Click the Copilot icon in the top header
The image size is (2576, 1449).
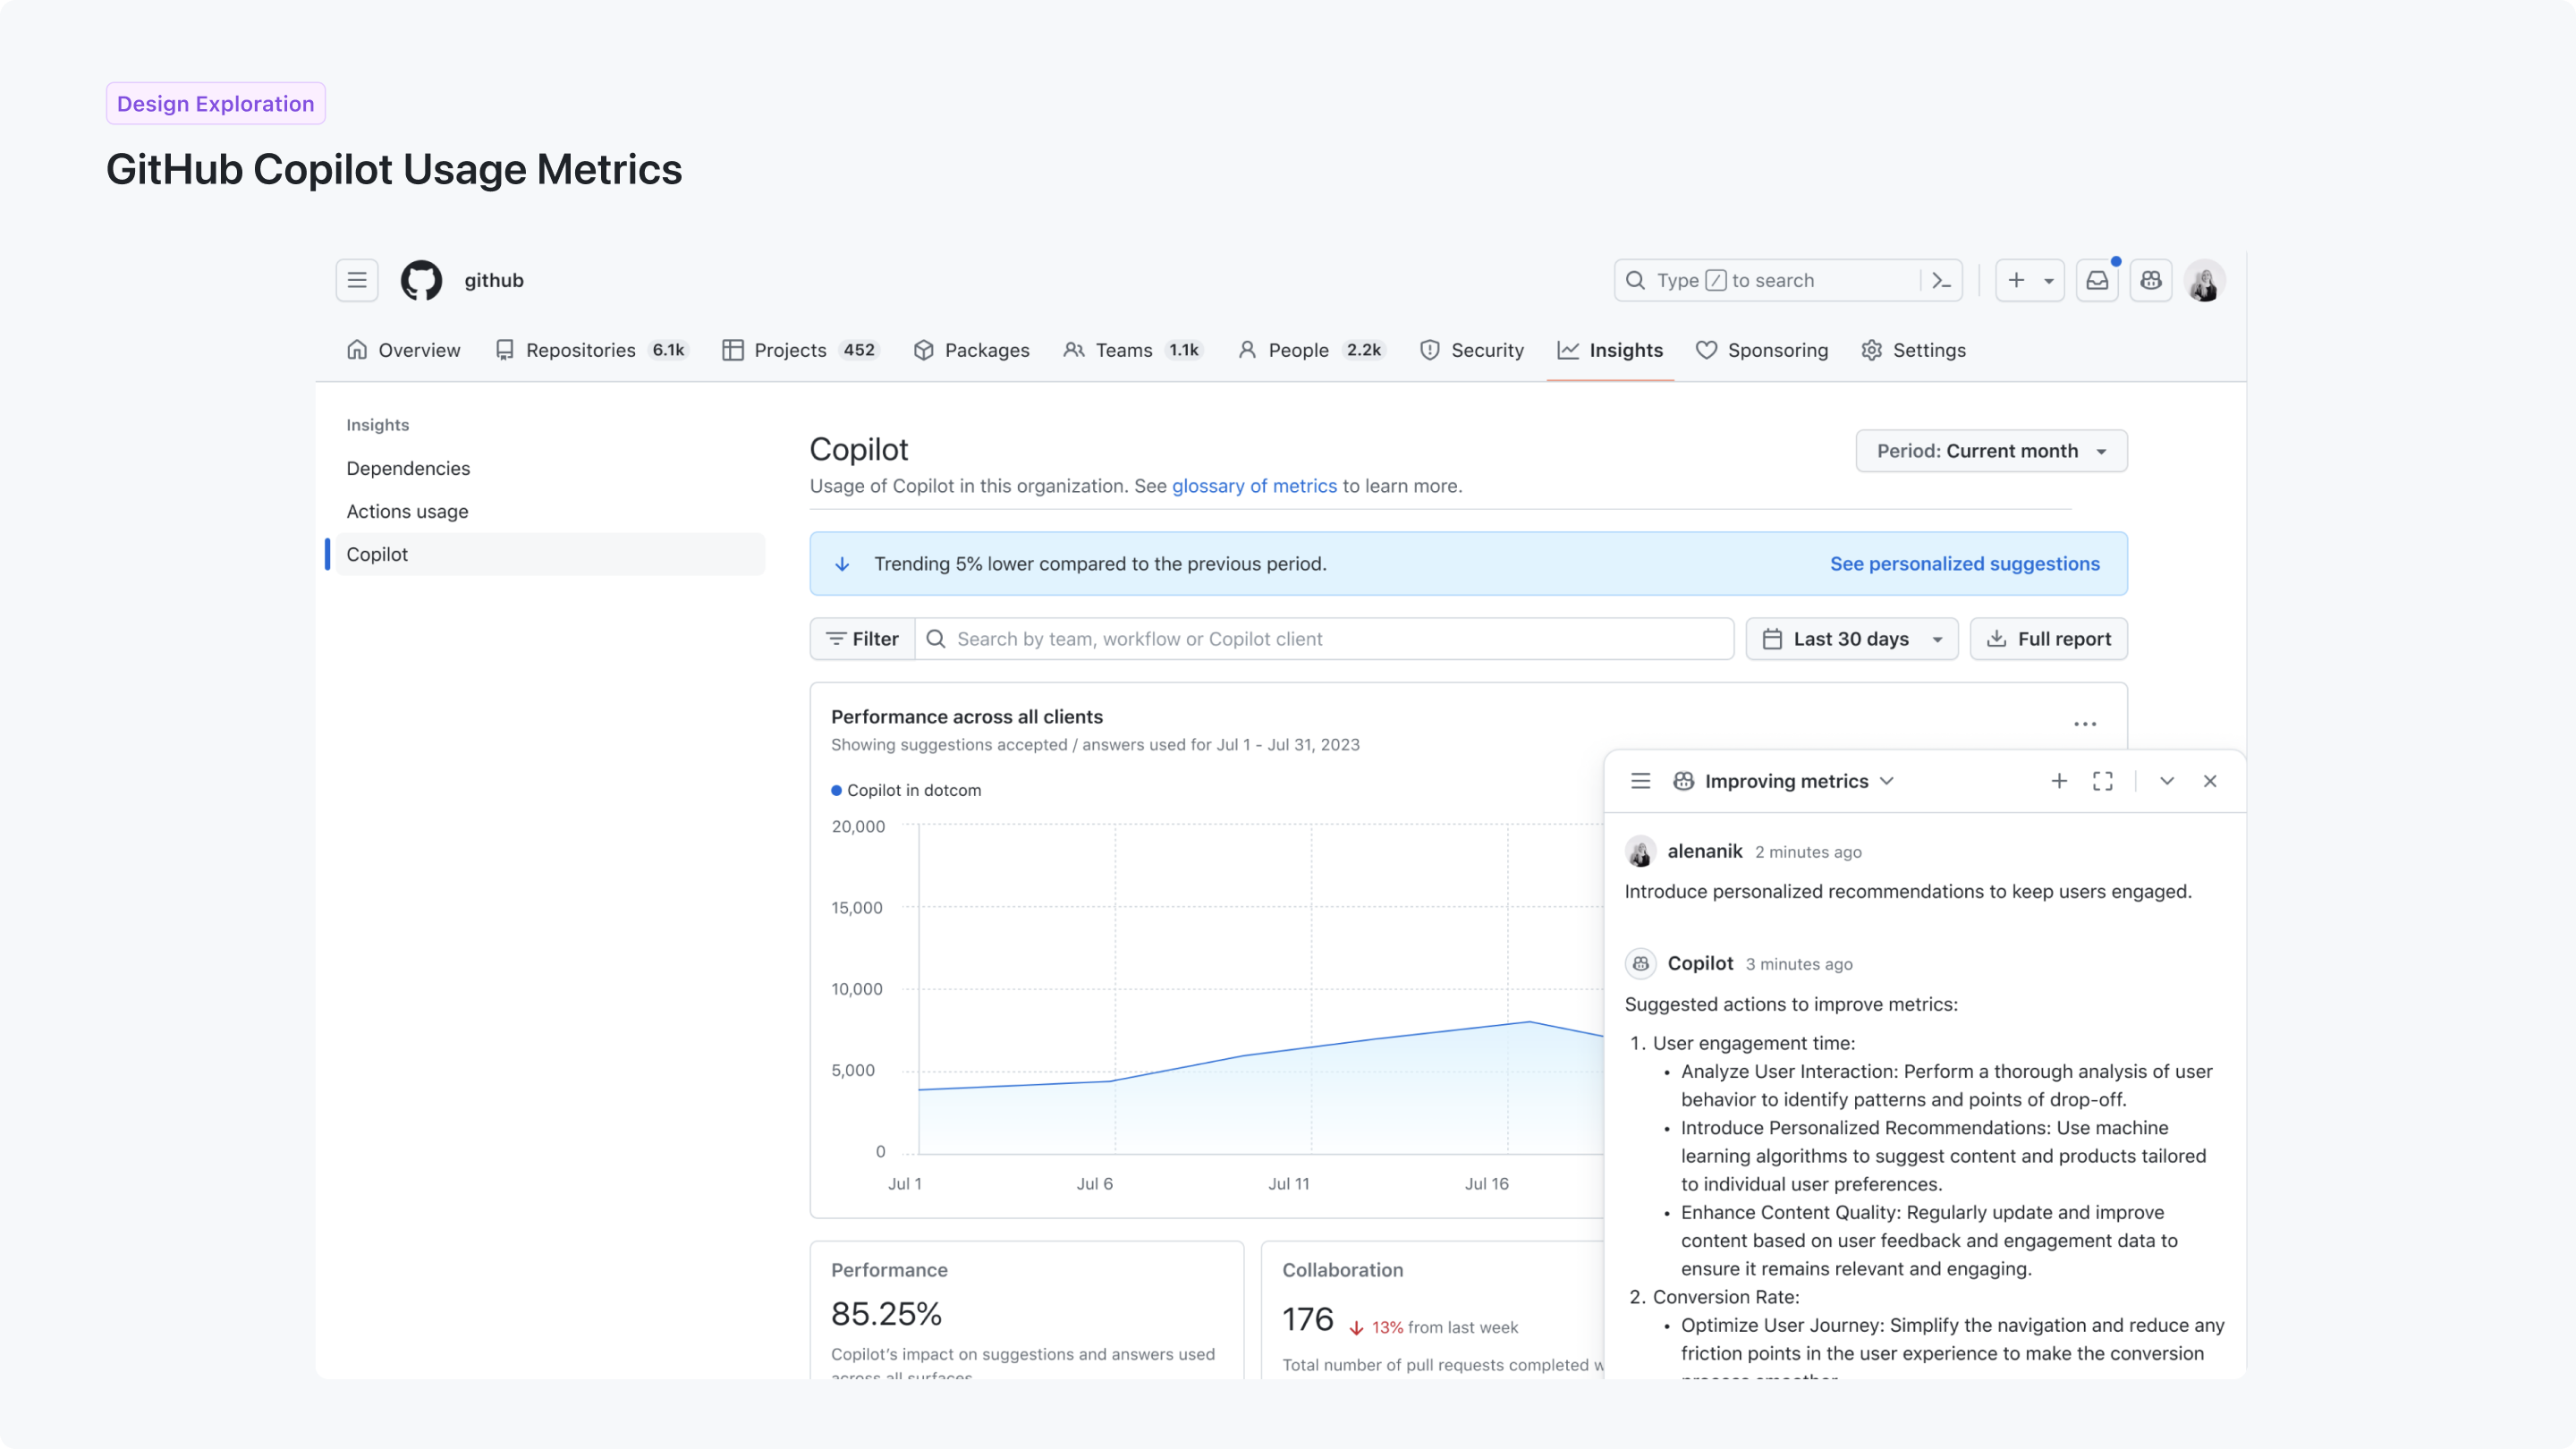[2151, 280]
